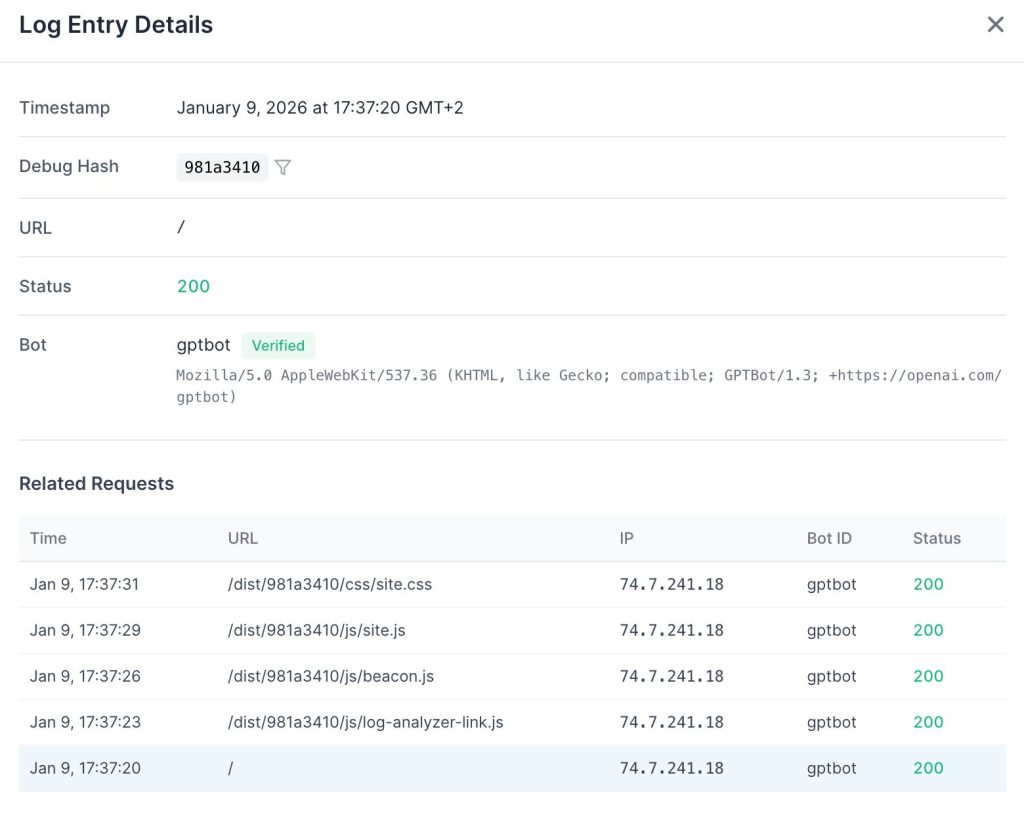Click the Time column header

coord(48,538)
